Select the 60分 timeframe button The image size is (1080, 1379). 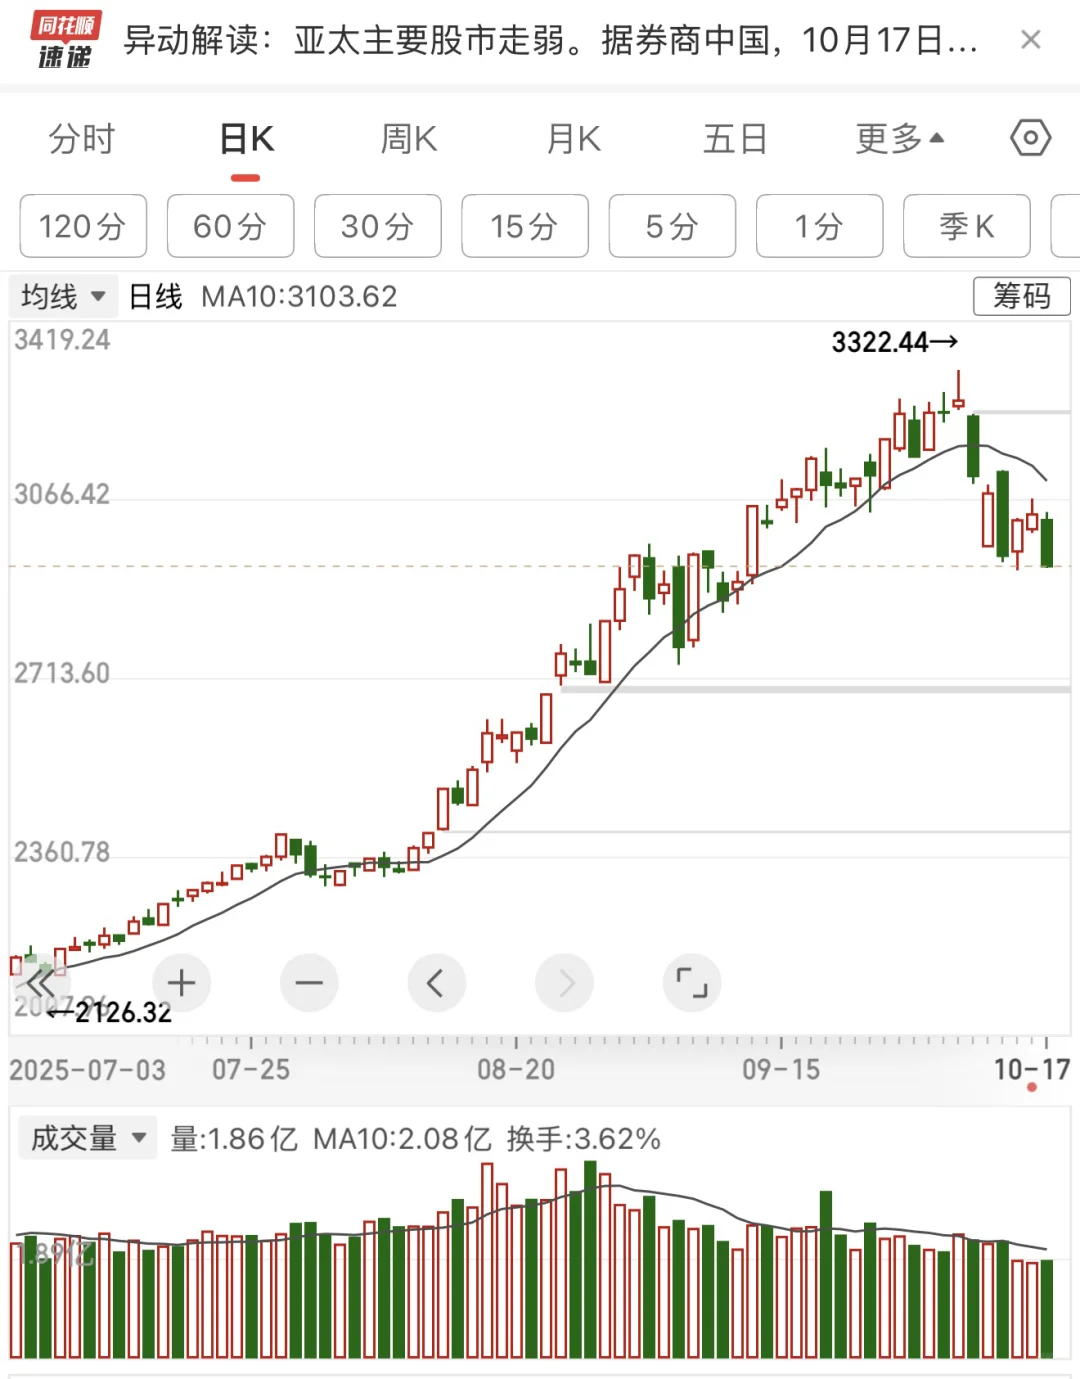click(230, 226)
